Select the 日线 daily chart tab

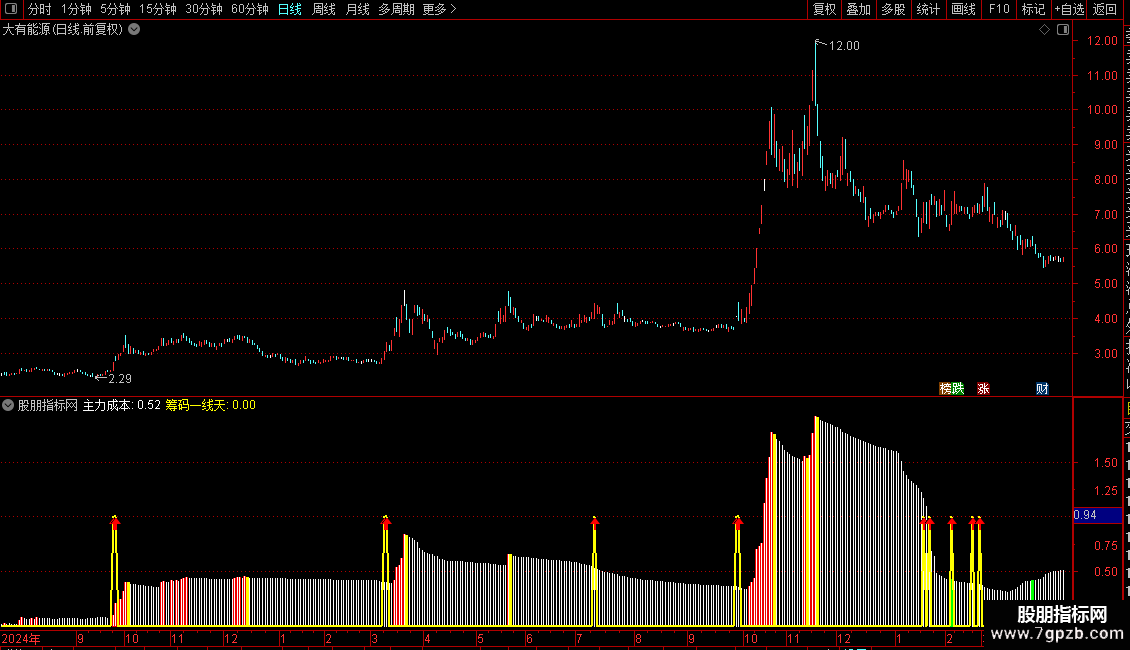(290, 9)
